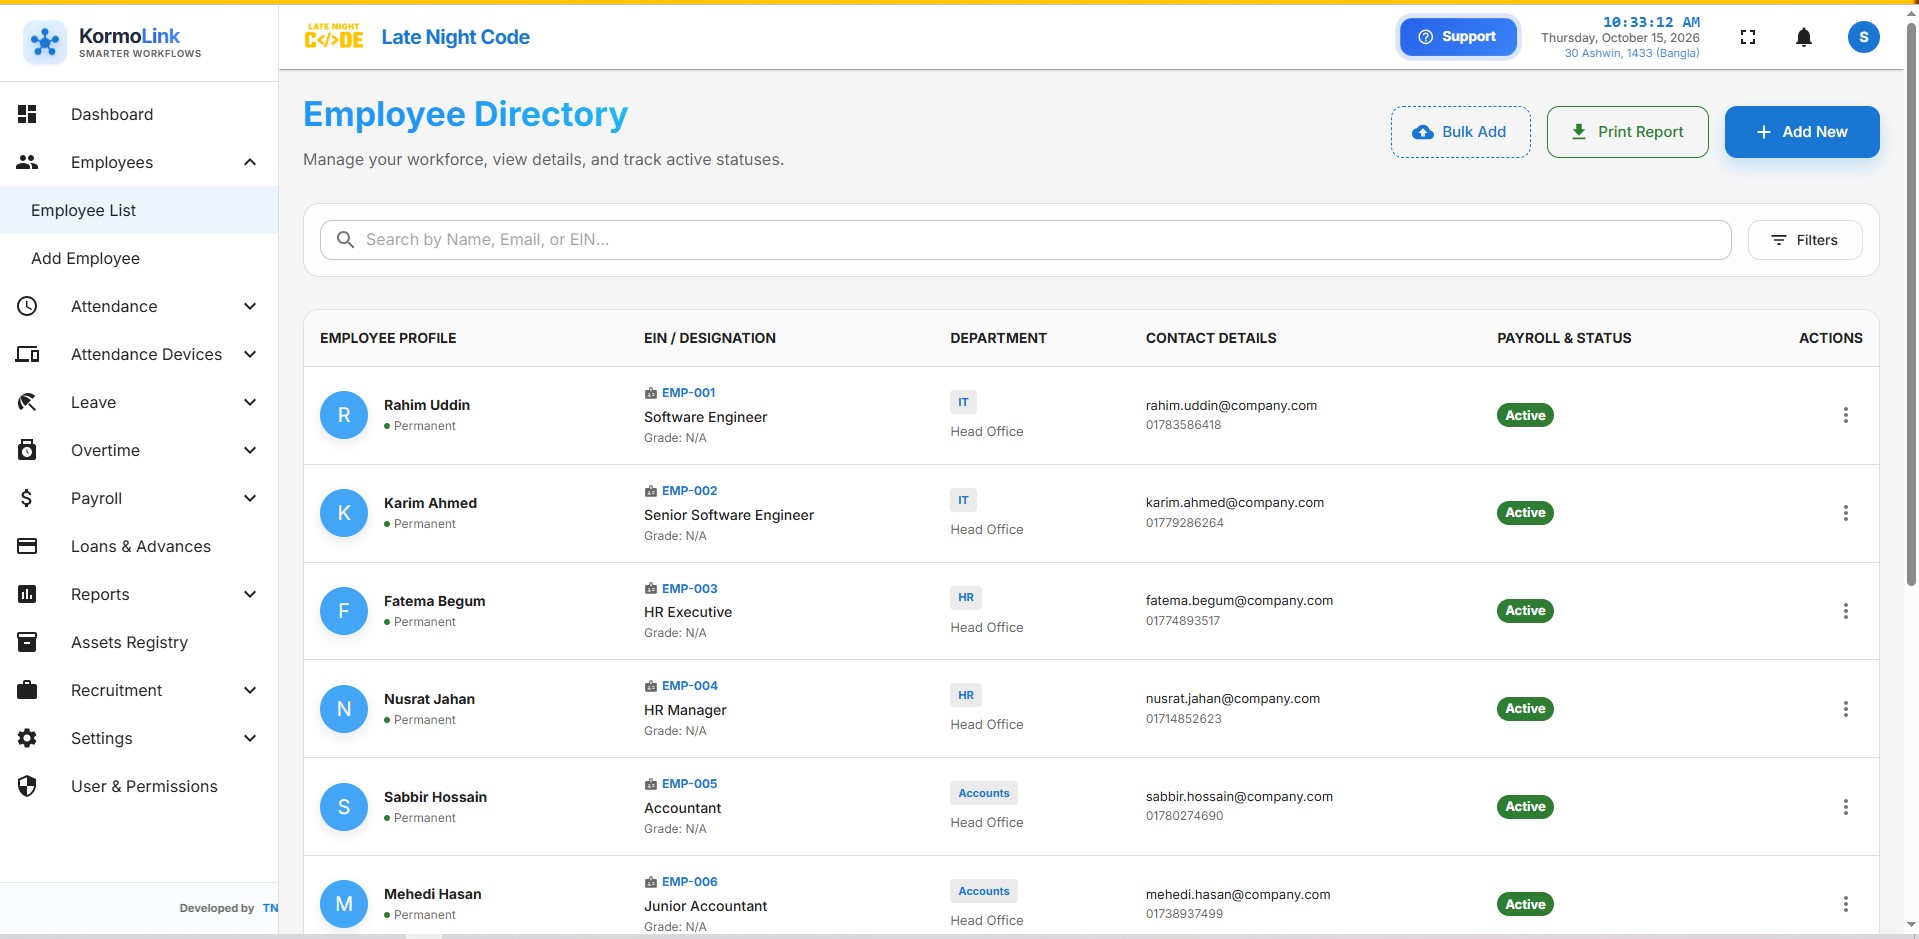Click Active status badge for Sabbir Hossain
Viewport: 1919px width, 939px height.
[1524, 807]
